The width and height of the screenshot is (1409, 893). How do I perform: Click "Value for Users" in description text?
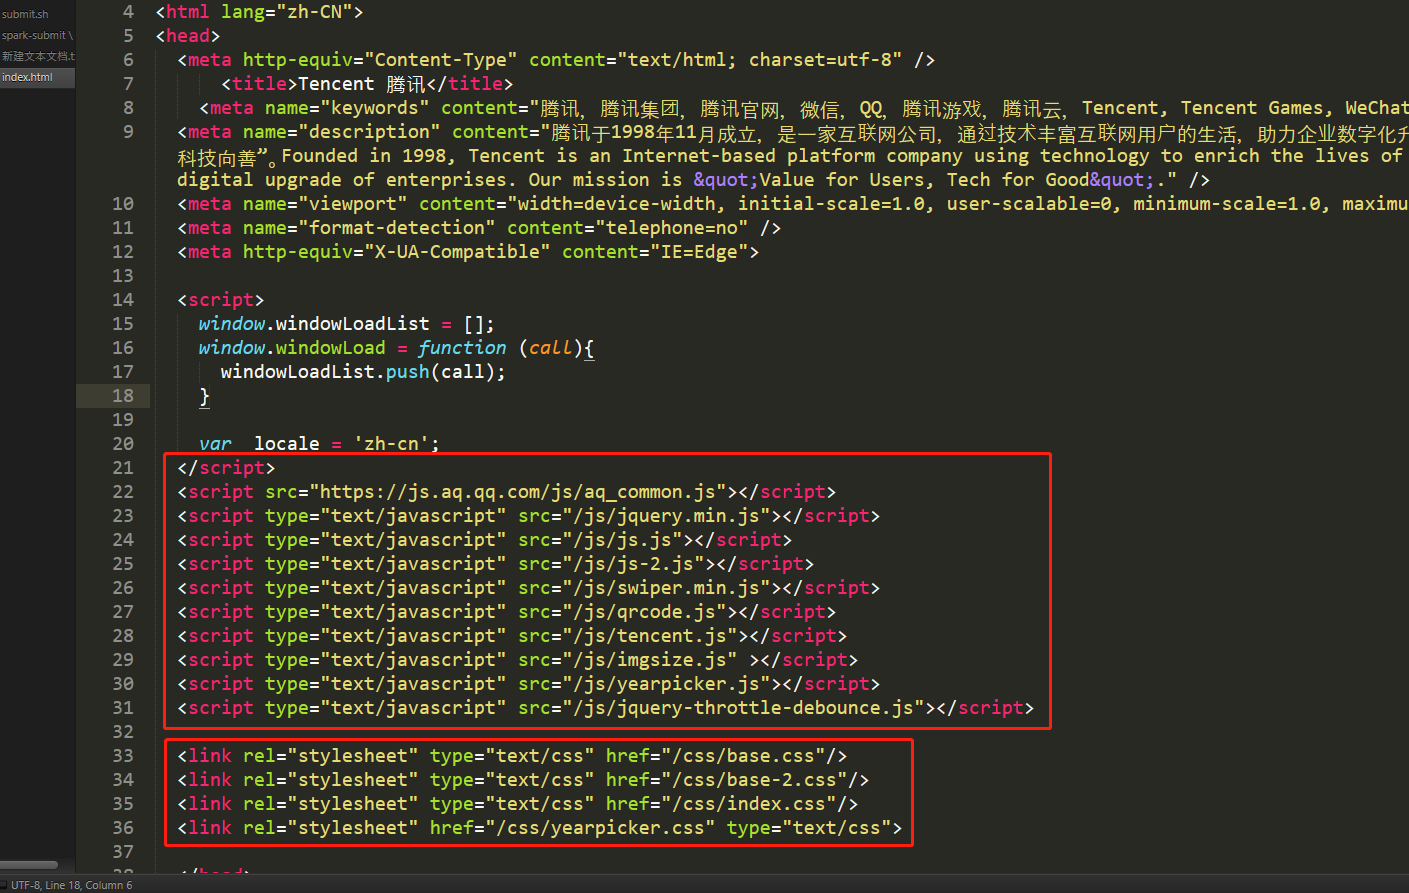[x=842, y=180]
